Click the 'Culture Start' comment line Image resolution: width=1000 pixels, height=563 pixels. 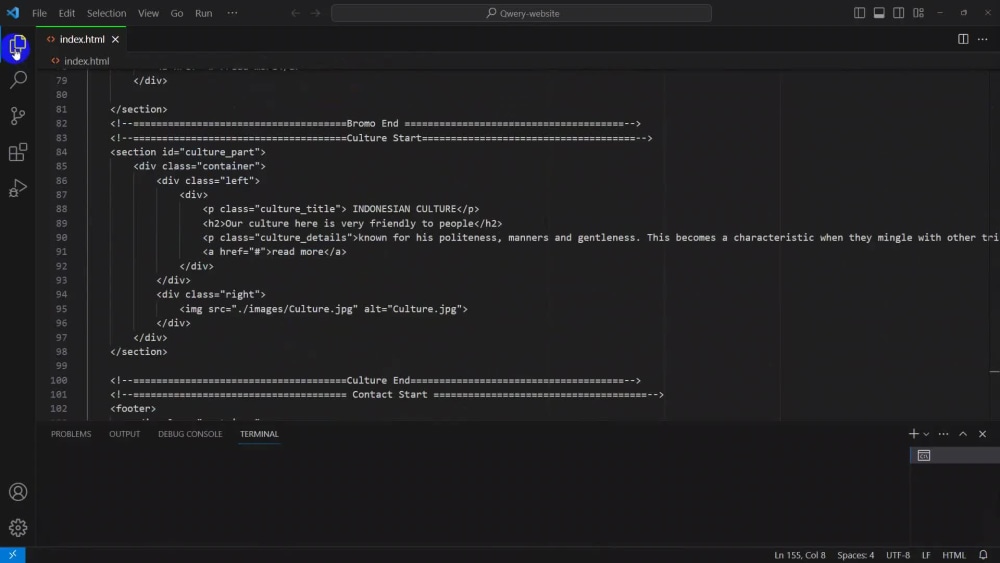point(381,138)
